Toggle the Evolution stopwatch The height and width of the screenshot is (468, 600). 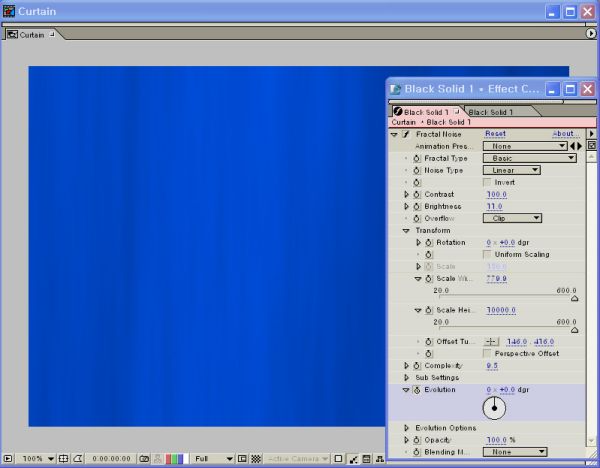417,390
